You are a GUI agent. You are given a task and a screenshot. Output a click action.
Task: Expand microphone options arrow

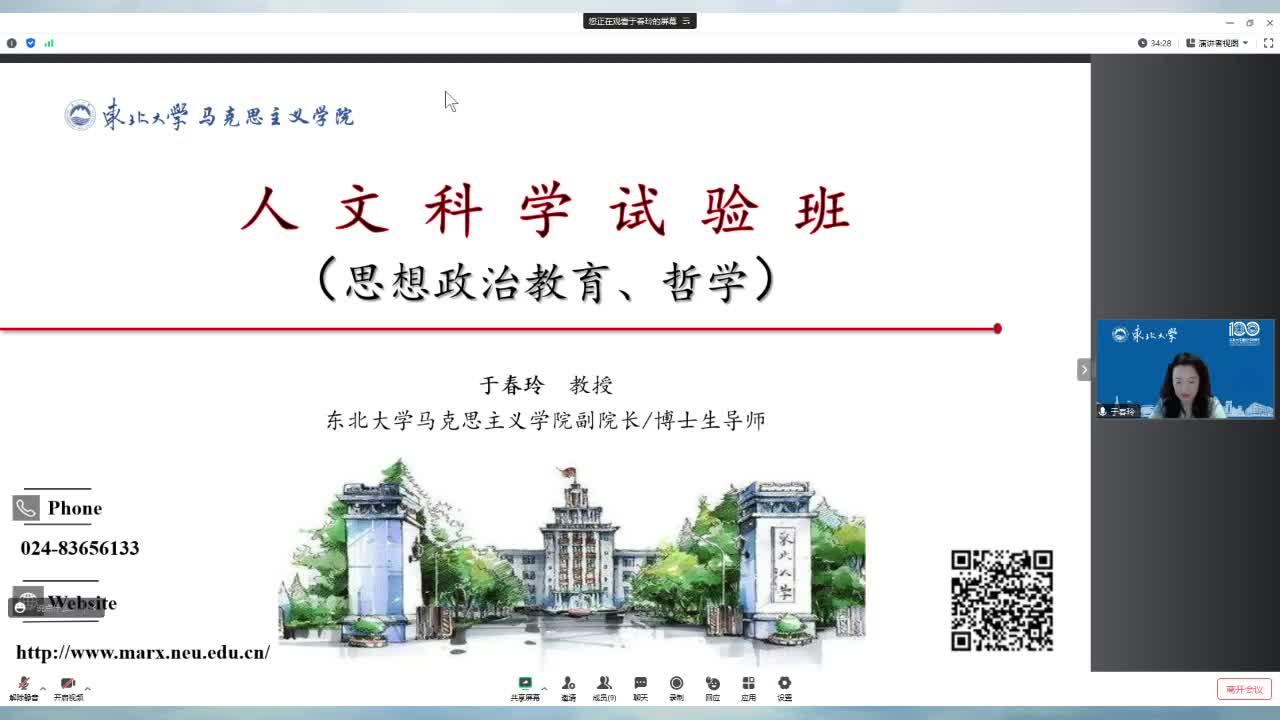pos(43,688)
